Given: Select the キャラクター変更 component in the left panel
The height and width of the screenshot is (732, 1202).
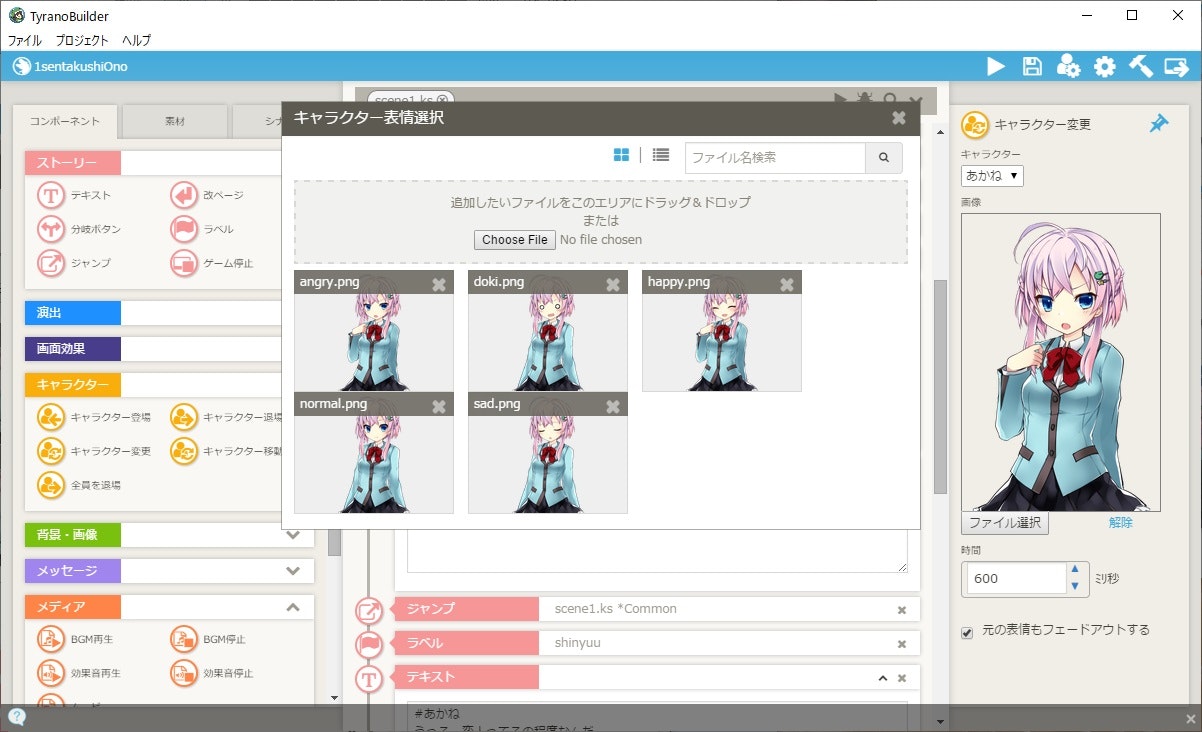Looking at the screenshot, I should 50,451.
